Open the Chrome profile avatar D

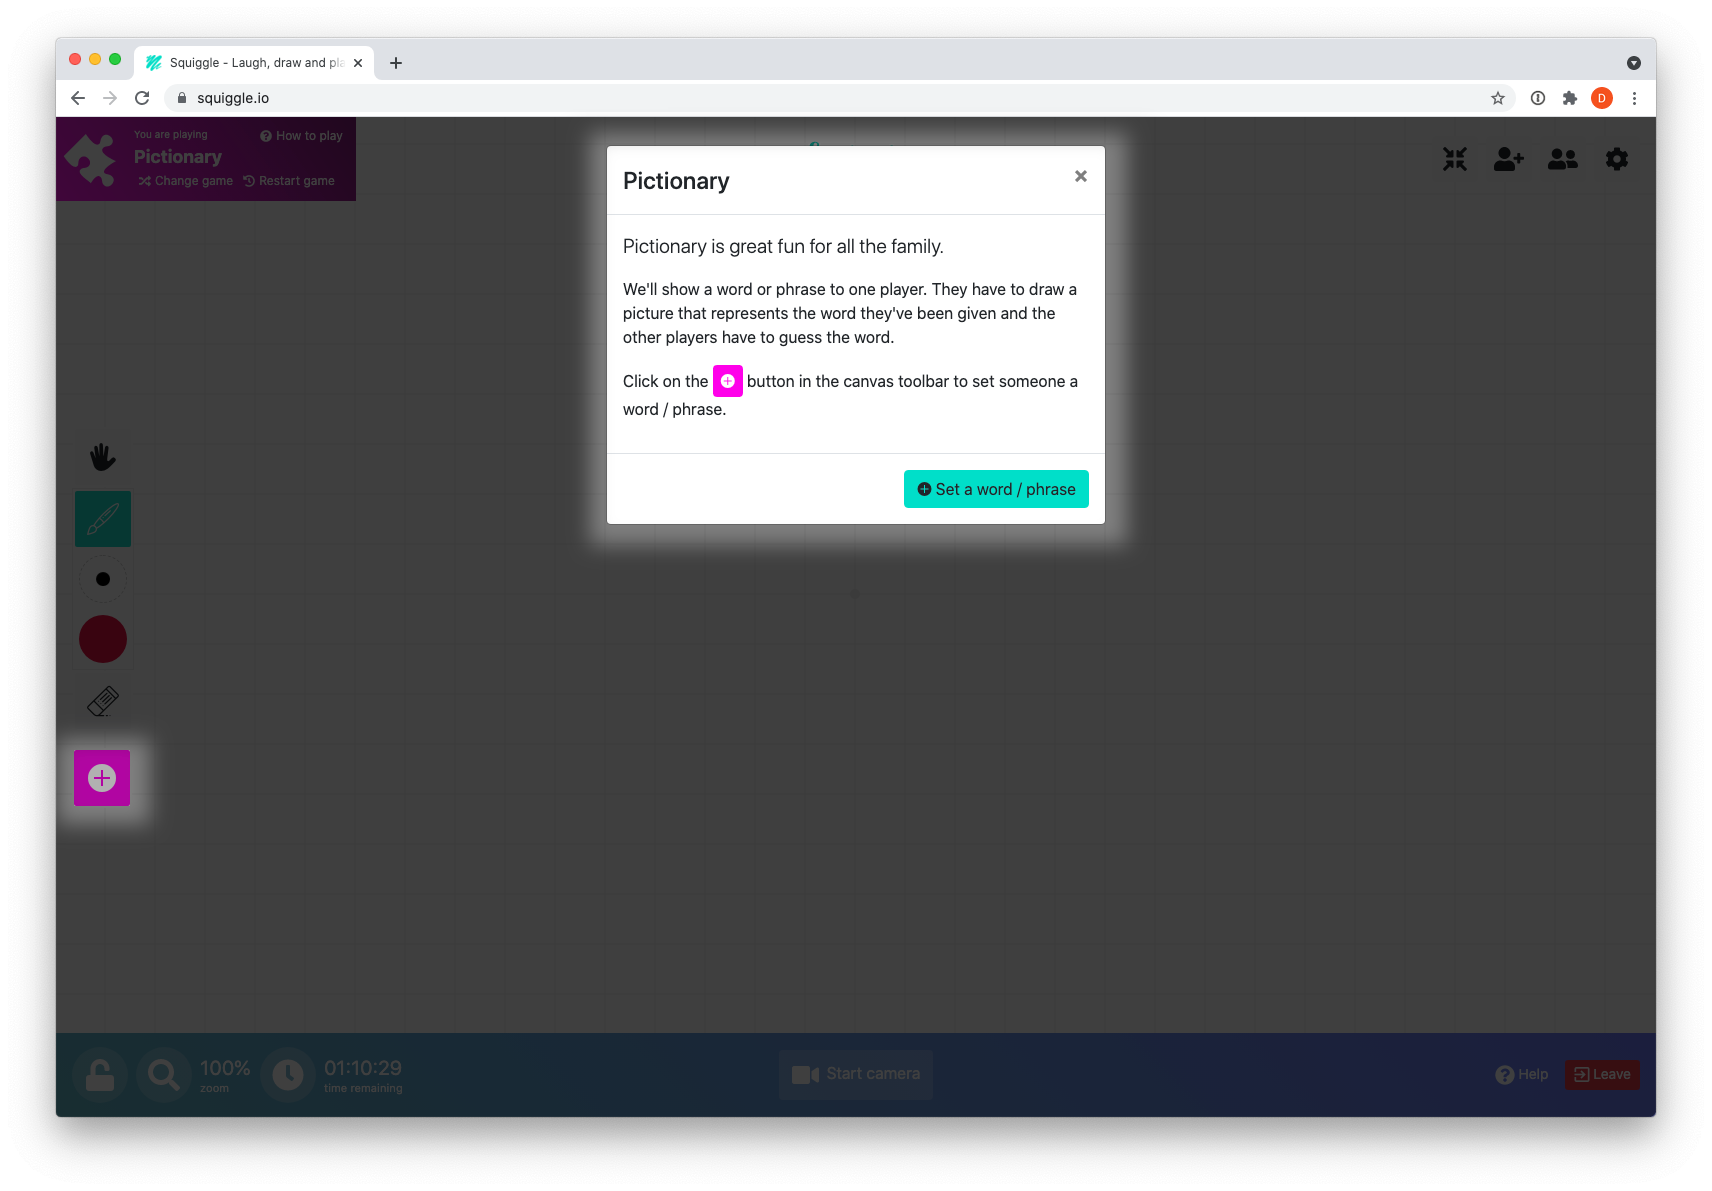coord(1602,98)
